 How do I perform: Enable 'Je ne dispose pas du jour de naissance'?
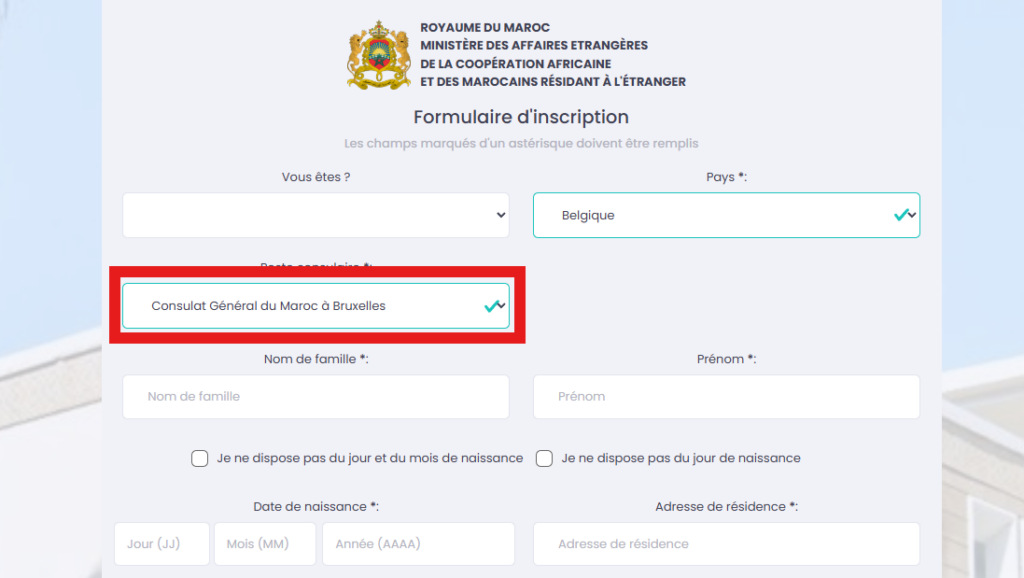coord(545,459)
